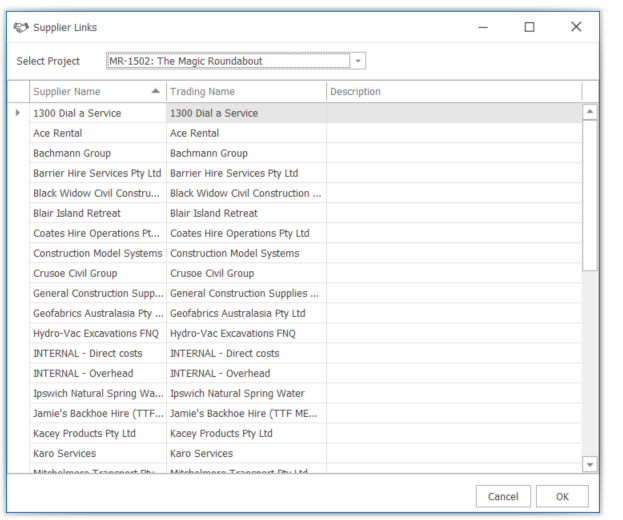Image resolution: width=623 pixels, height=520 pixels.
Task: Select Hydro-Vac Excavations FNQ row
Action: (97, 333)
